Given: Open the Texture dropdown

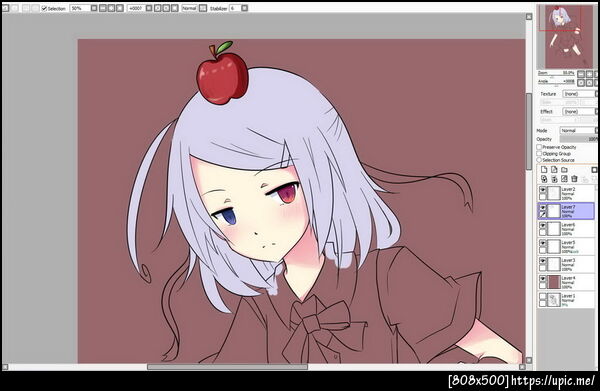Looking at the screenshot, I should click(x=580, y=94).
